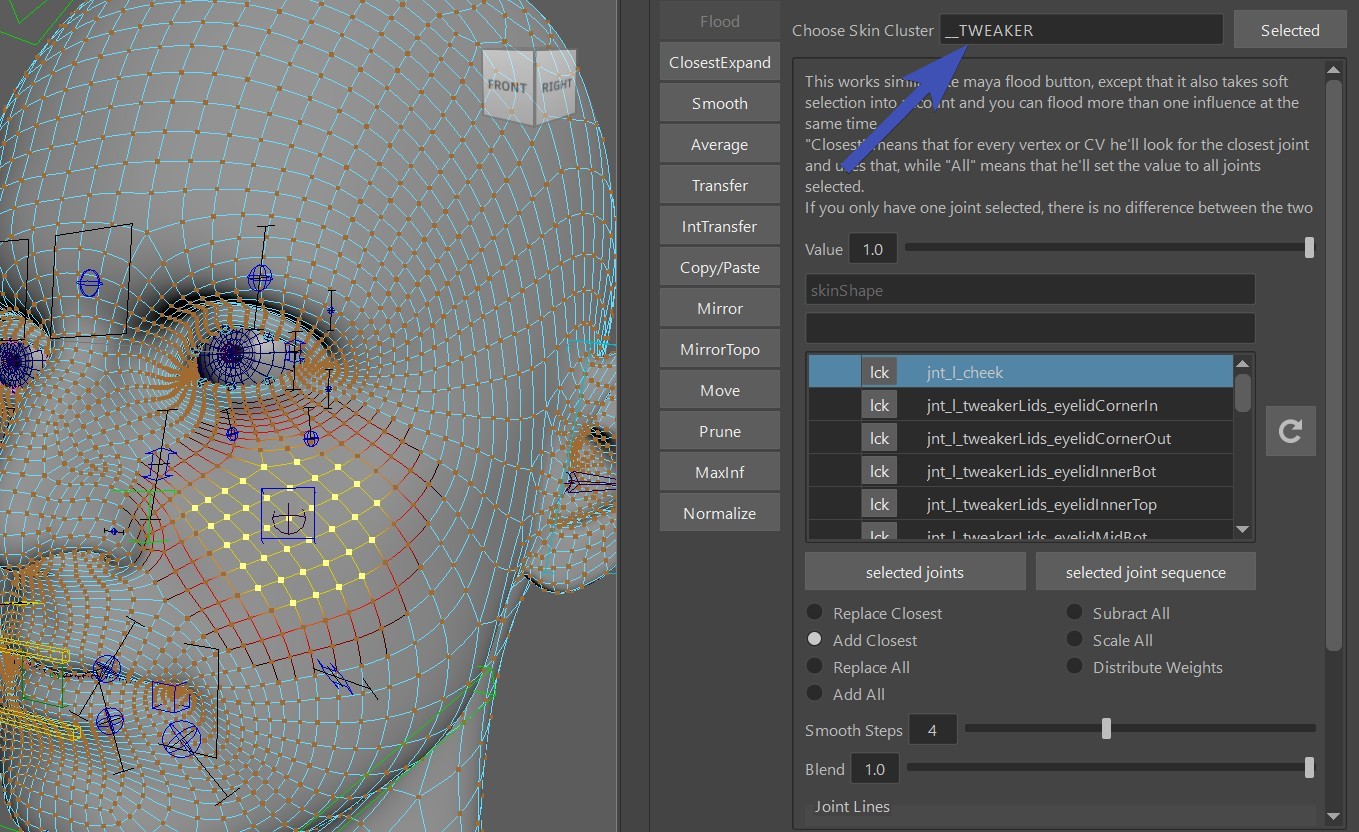Select jnt_l_tweakerLids_eyelidInnerBot in list
The height and width of the screenshot is (832, 1359).
coord(1020,471)
